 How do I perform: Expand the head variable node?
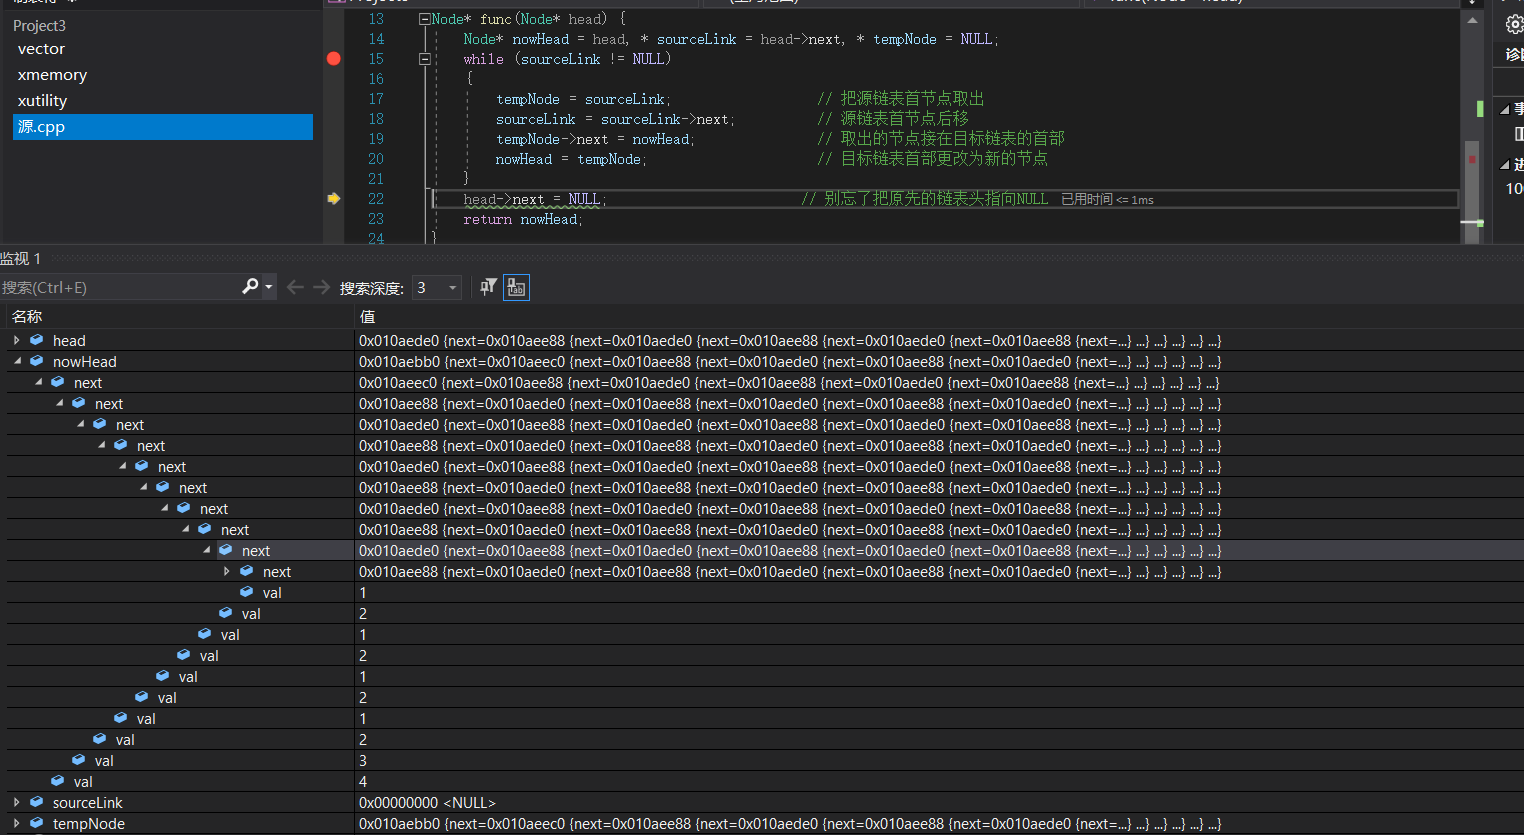(16, 341)
